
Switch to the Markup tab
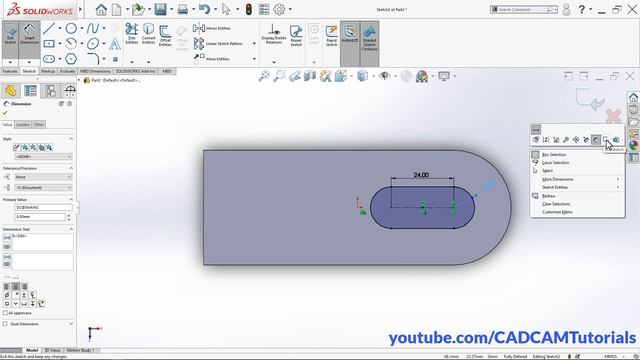point(48,71)
